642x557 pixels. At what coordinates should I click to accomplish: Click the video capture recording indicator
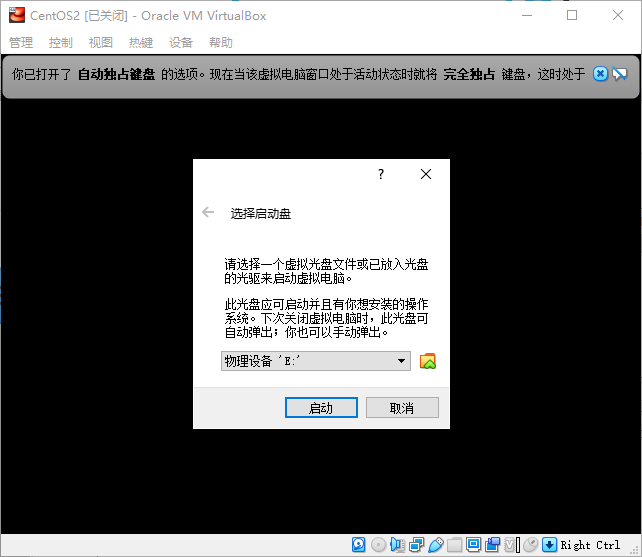[x=493, y=545]
